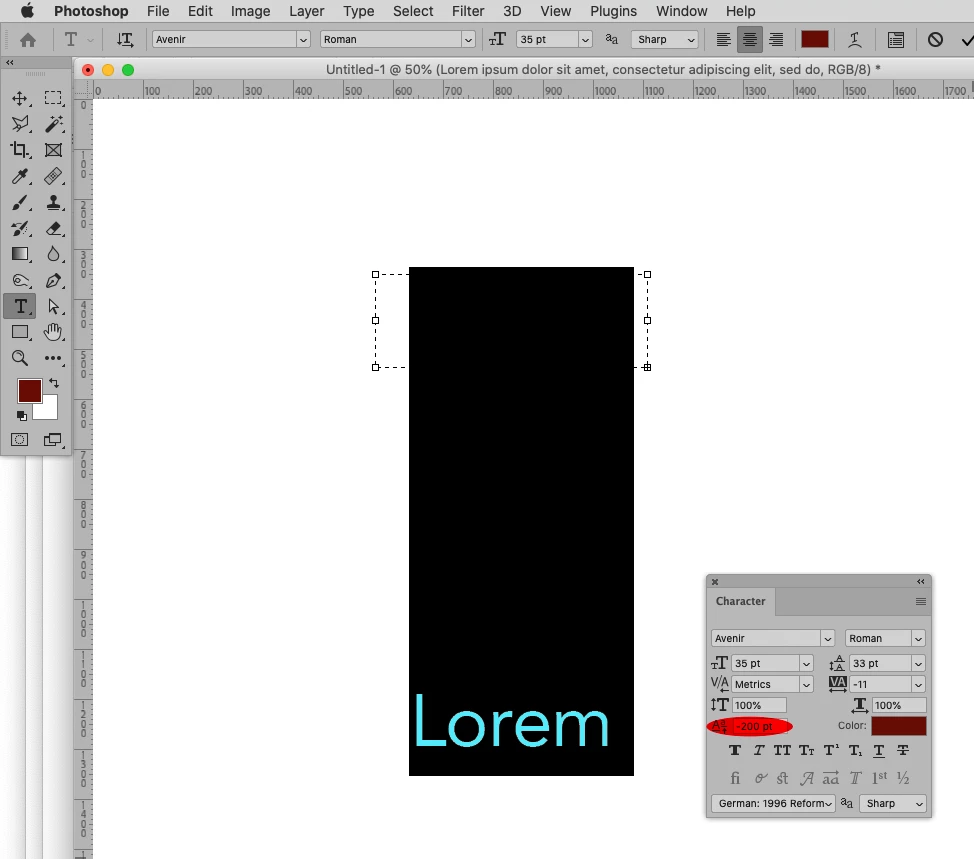This screenshot has width=974, height=859.
Task: Select the Blur tool
Action: pos(53,254)
